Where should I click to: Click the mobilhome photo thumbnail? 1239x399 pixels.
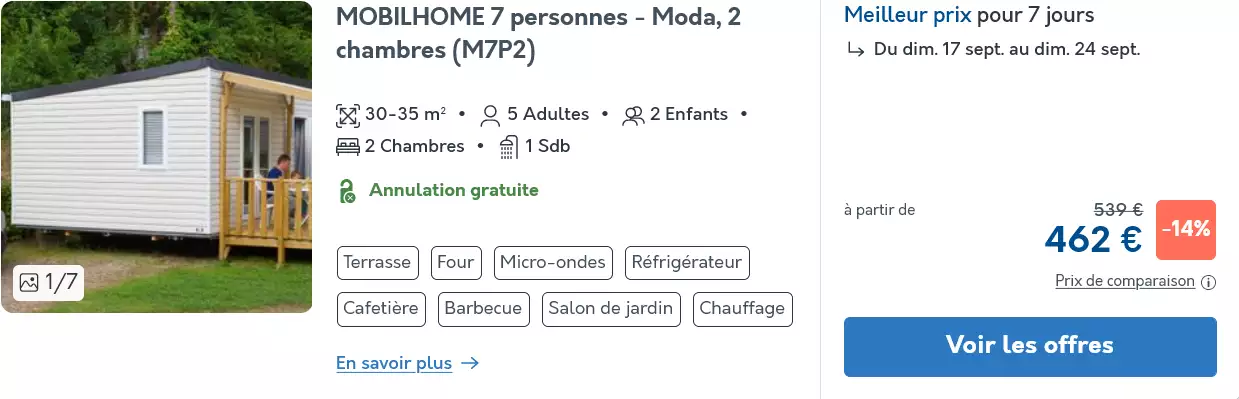(156, 157)
